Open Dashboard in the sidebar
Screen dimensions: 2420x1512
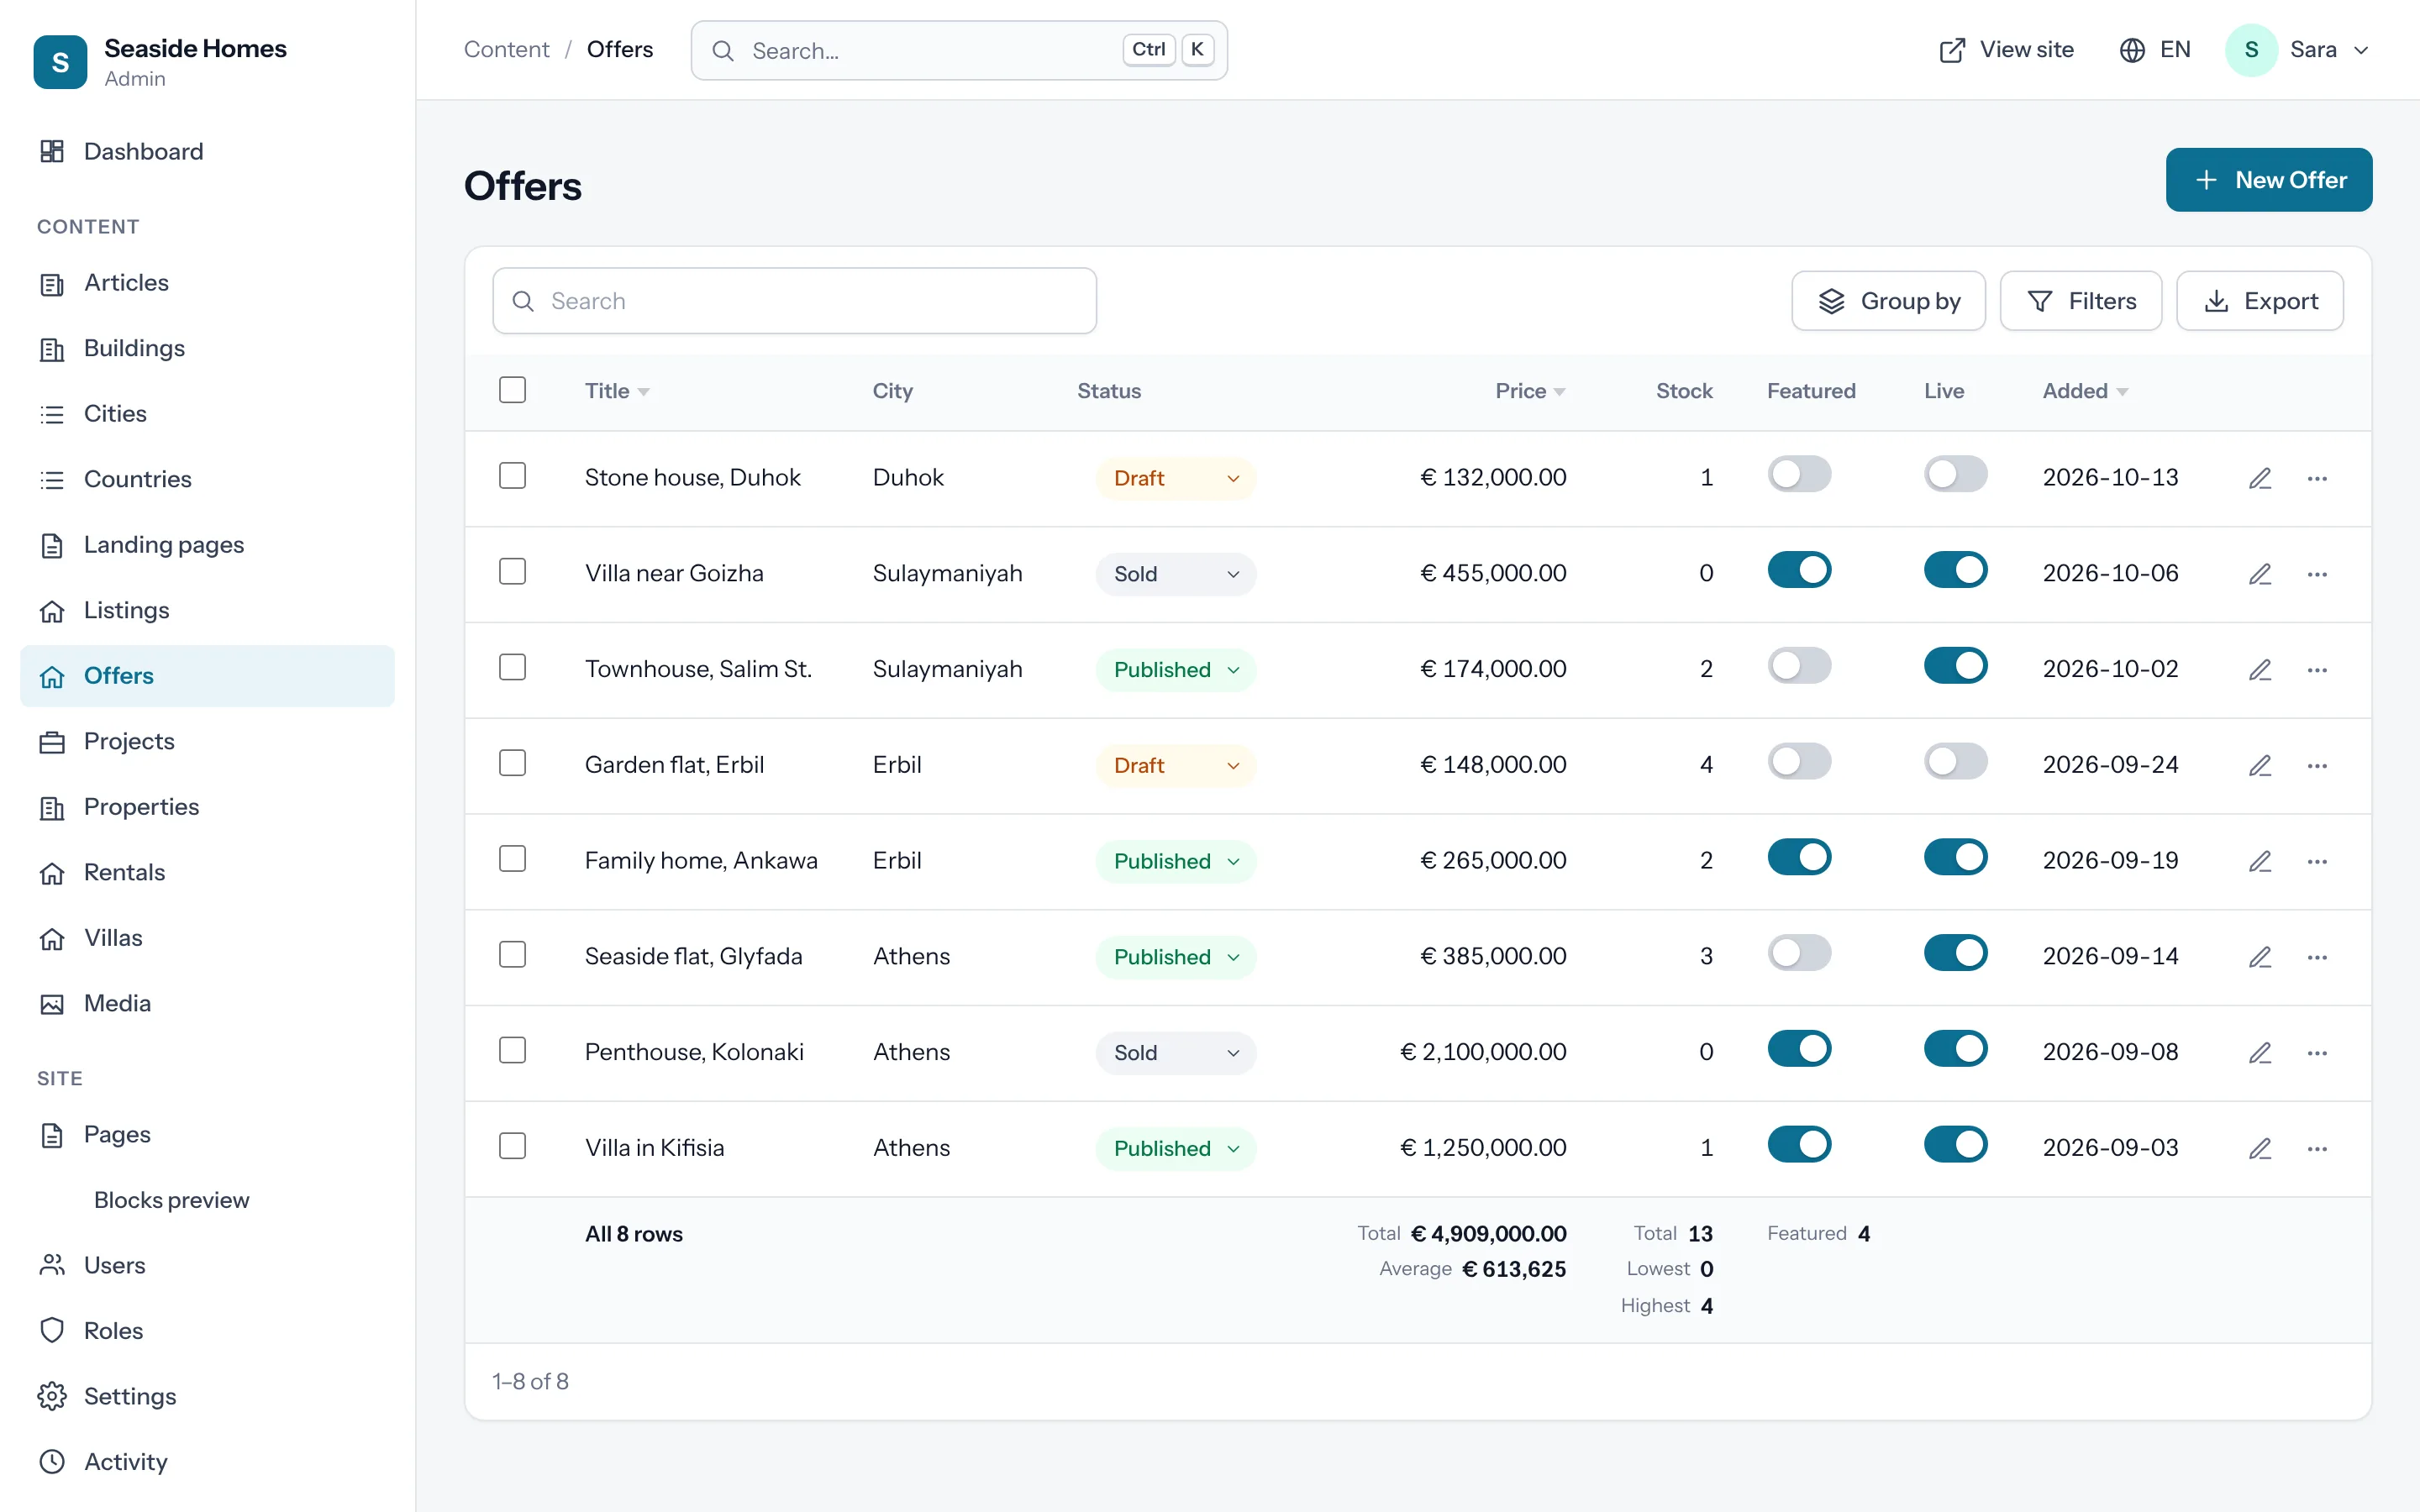pos(208,151)
